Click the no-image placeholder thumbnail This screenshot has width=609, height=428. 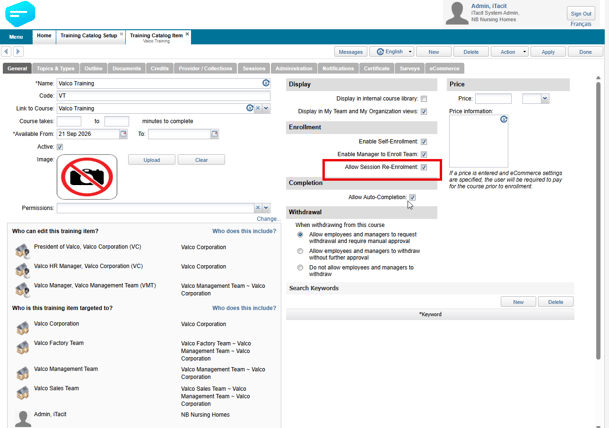pyautogui.click(x=87, y=177)
